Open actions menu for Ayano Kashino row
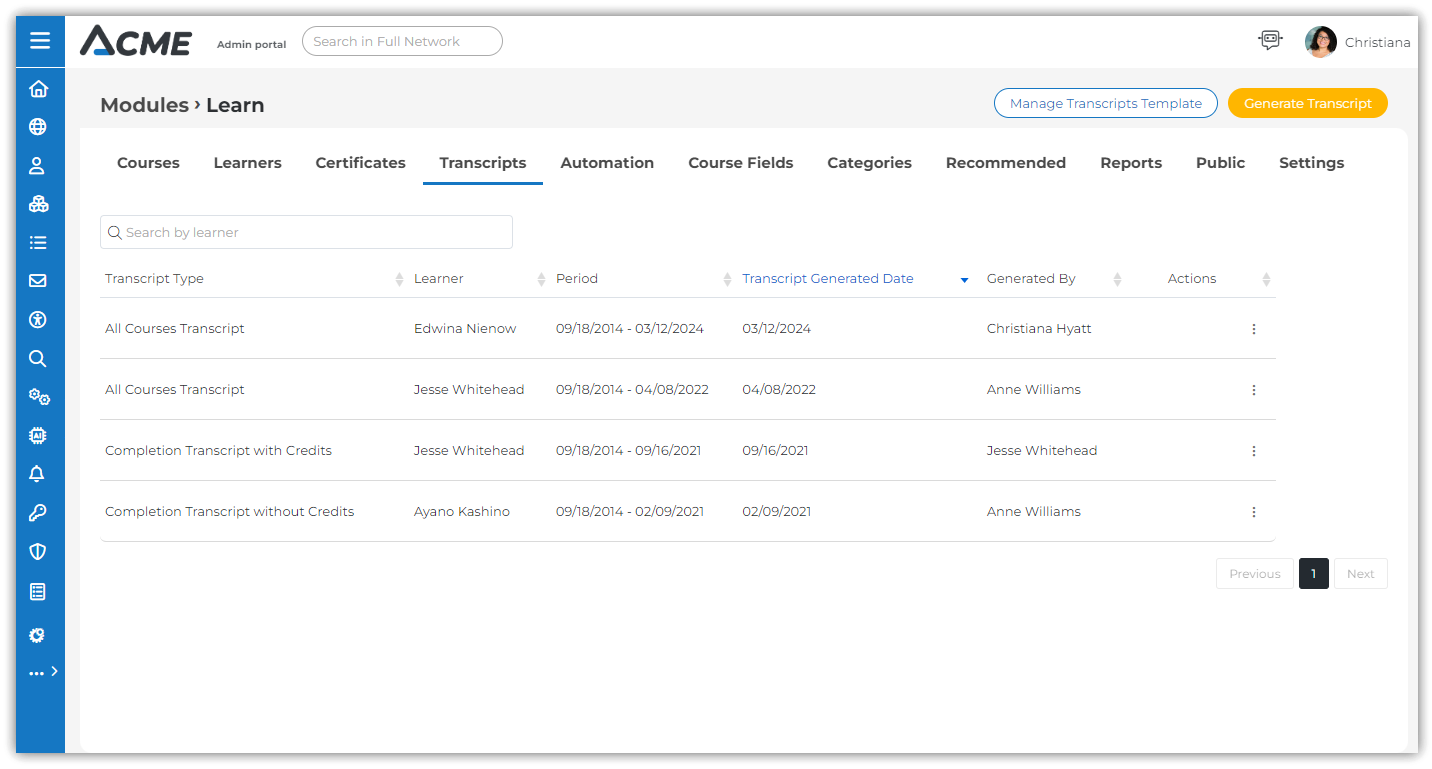This screenshot has width=1432, height=769. click(x=1253, y=512)
